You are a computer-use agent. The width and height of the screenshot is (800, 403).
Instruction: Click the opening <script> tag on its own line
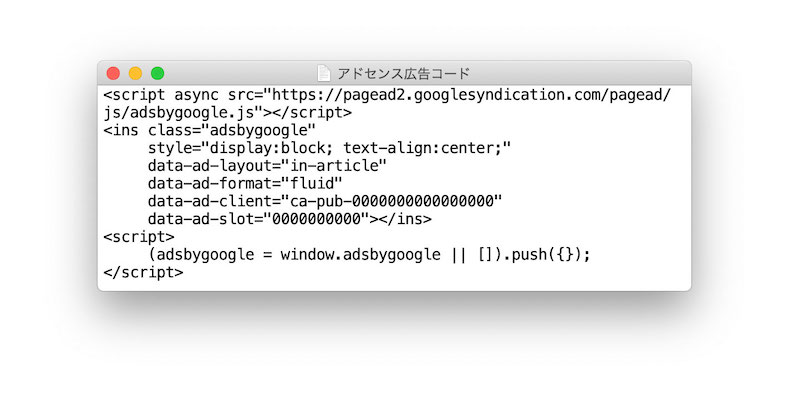coord(139,237)
